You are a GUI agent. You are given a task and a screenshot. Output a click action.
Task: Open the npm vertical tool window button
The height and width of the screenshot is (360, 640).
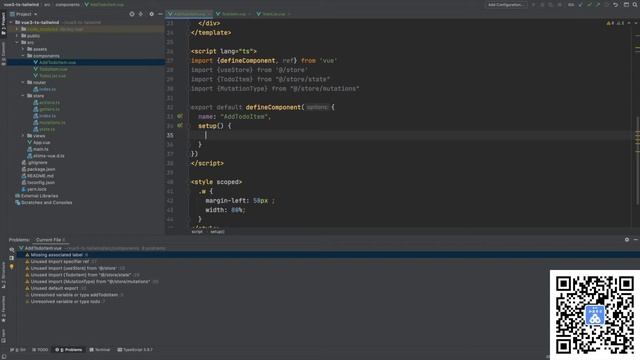coord(3,336)
